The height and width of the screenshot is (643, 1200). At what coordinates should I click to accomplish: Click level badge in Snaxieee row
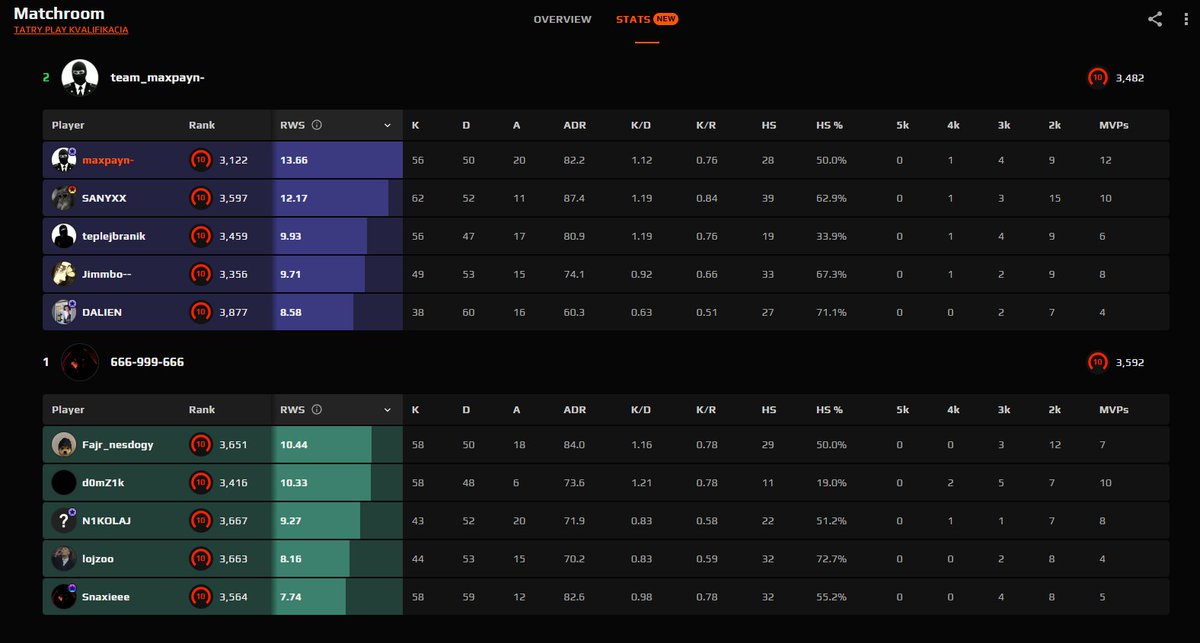(x=200, y=596)
